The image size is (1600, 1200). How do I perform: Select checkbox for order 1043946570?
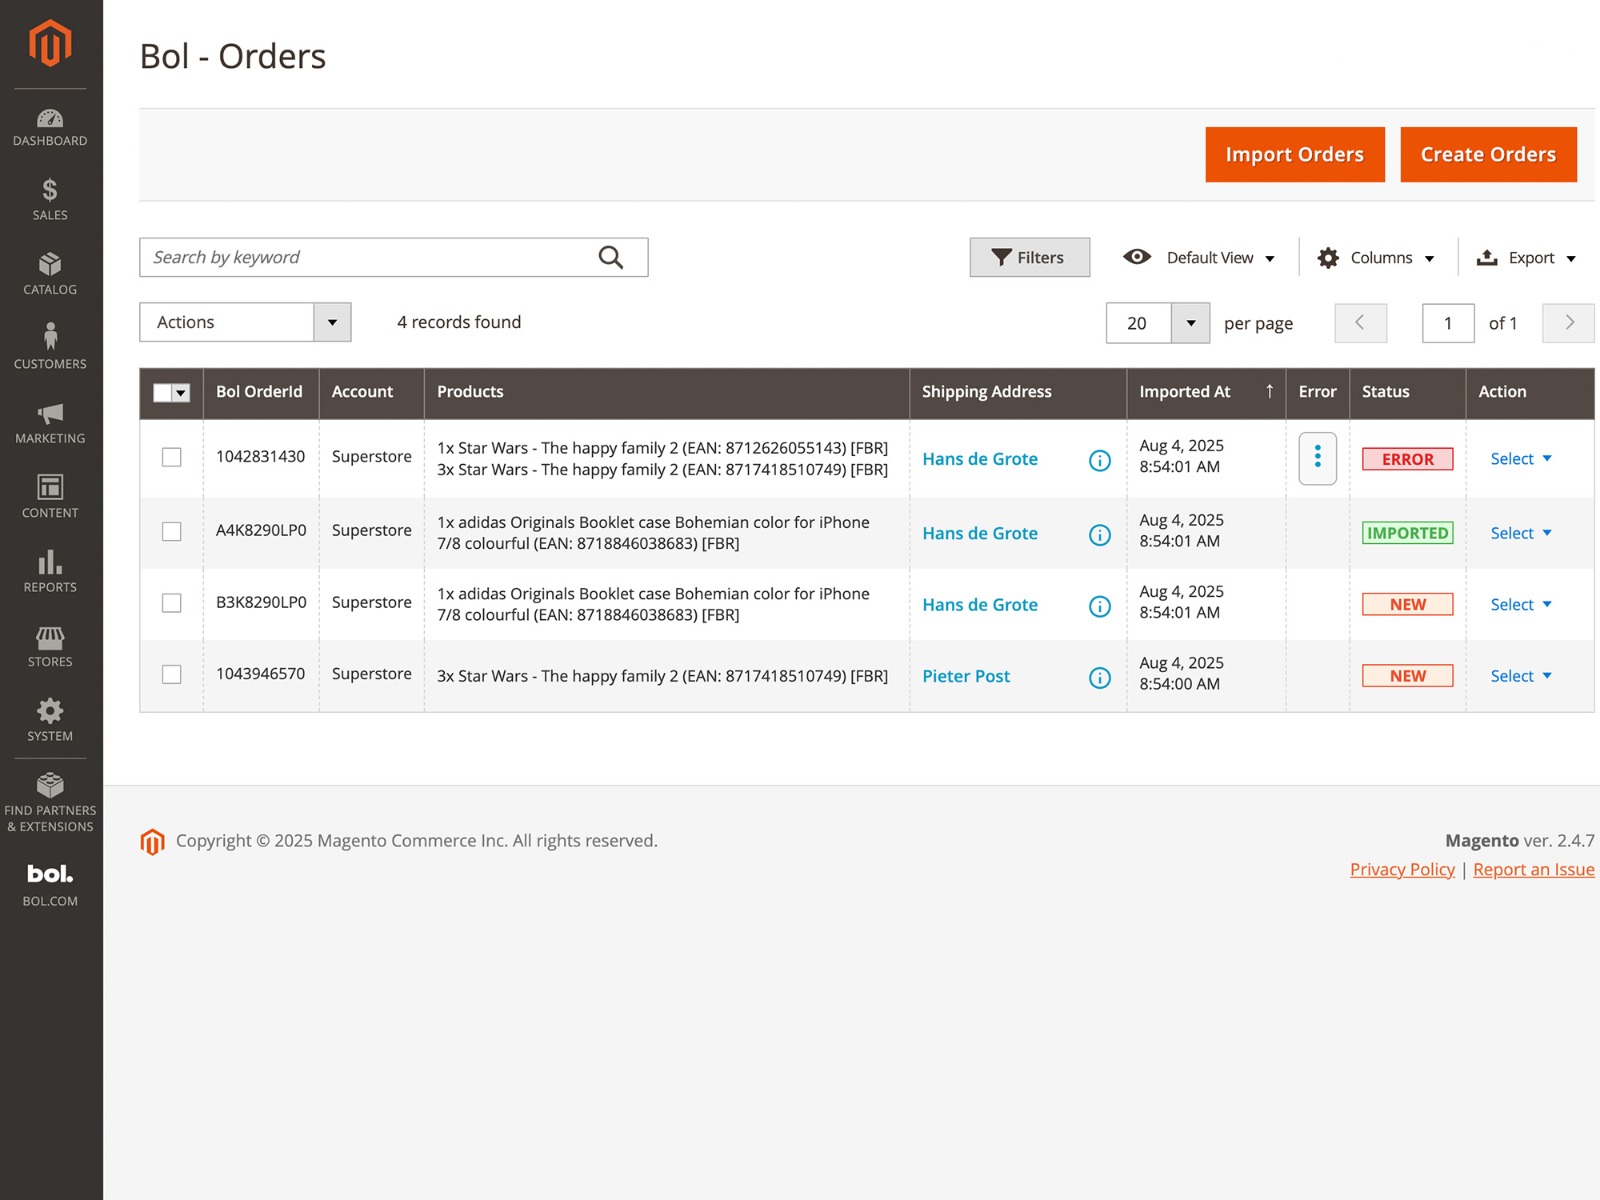coord(172,674)
